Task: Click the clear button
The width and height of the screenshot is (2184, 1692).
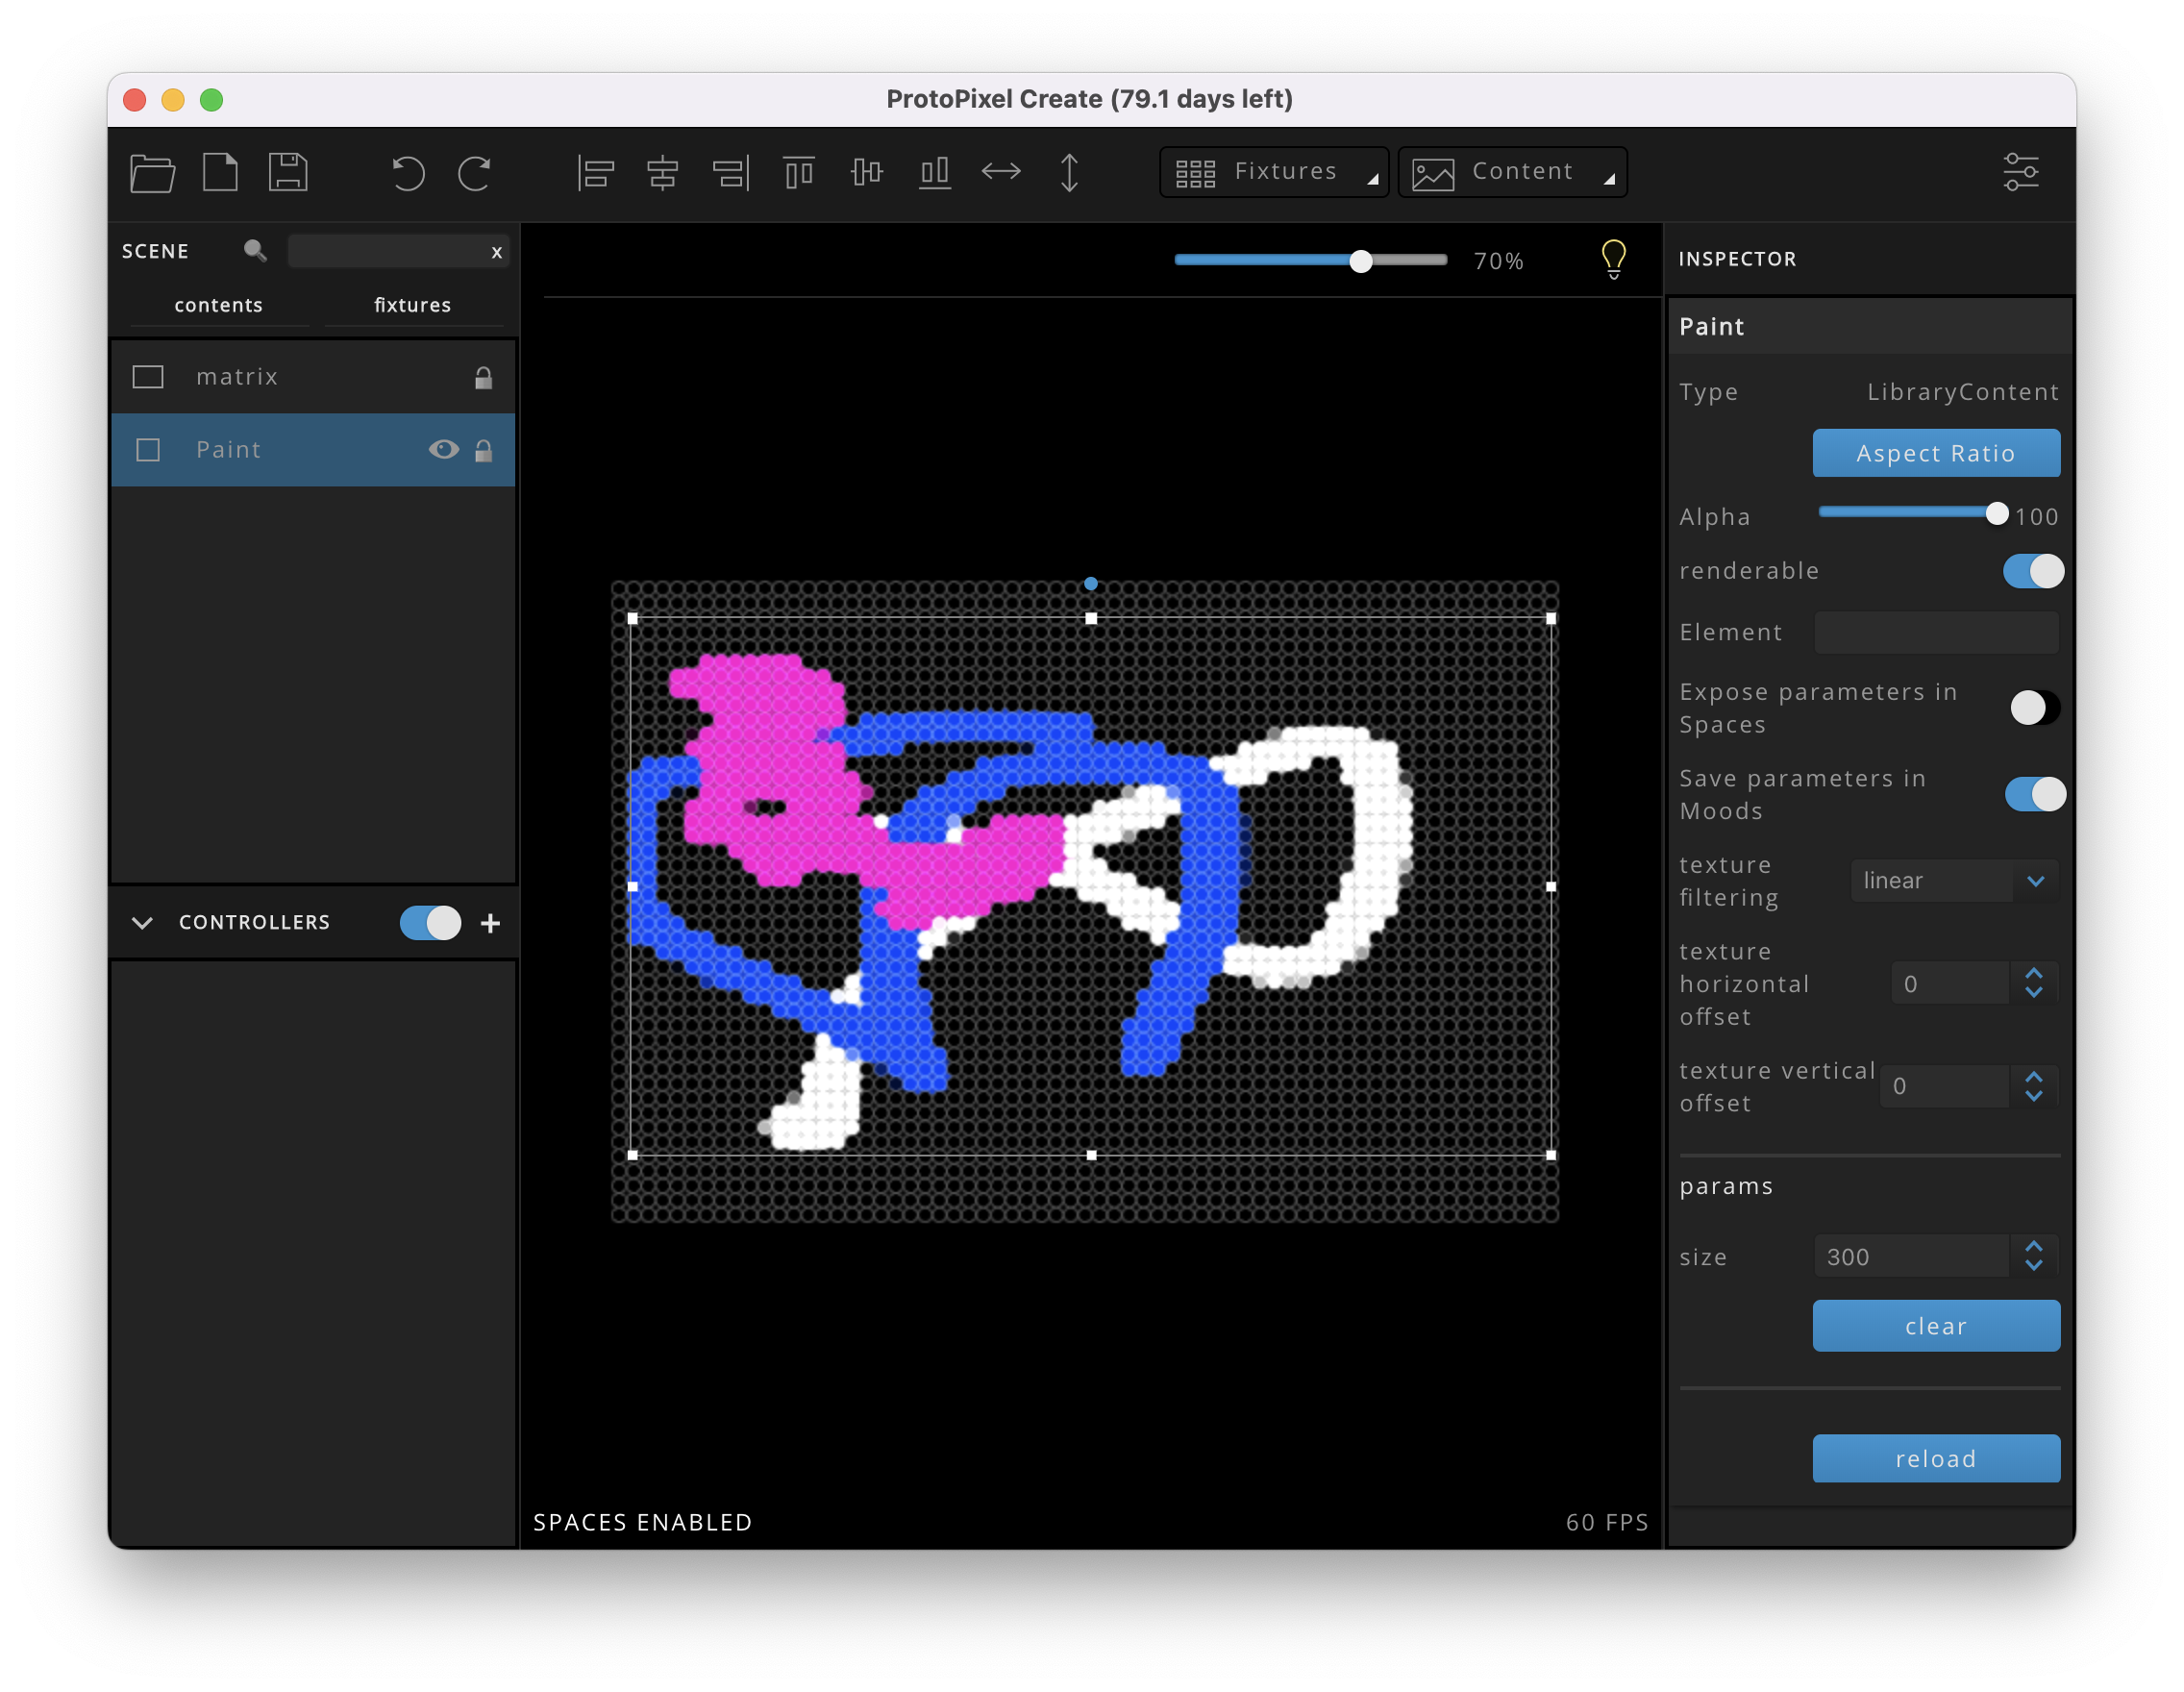Action: (x=1936, y=1326)
